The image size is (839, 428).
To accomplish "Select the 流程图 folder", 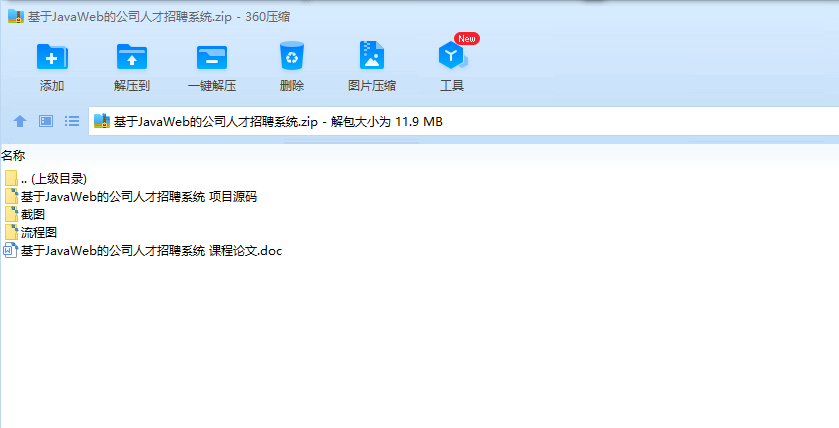I will point(31,233).
